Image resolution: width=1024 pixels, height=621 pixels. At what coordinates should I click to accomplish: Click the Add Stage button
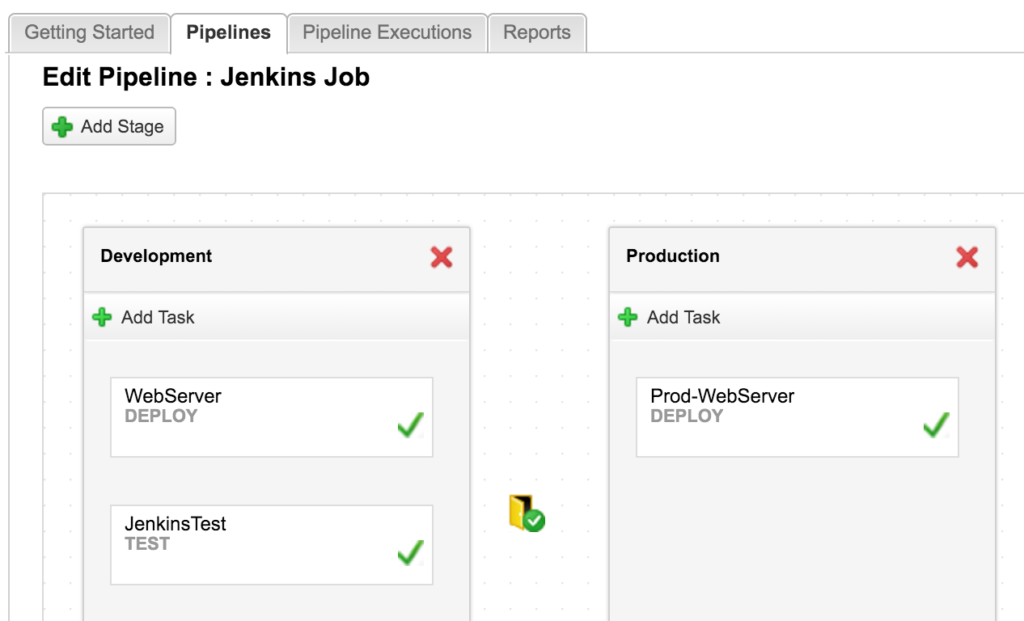click(x=109, y=127)
